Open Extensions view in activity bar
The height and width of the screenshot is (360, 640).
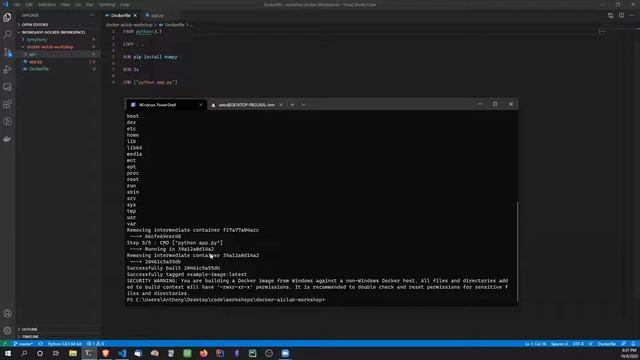coord(7,104)
